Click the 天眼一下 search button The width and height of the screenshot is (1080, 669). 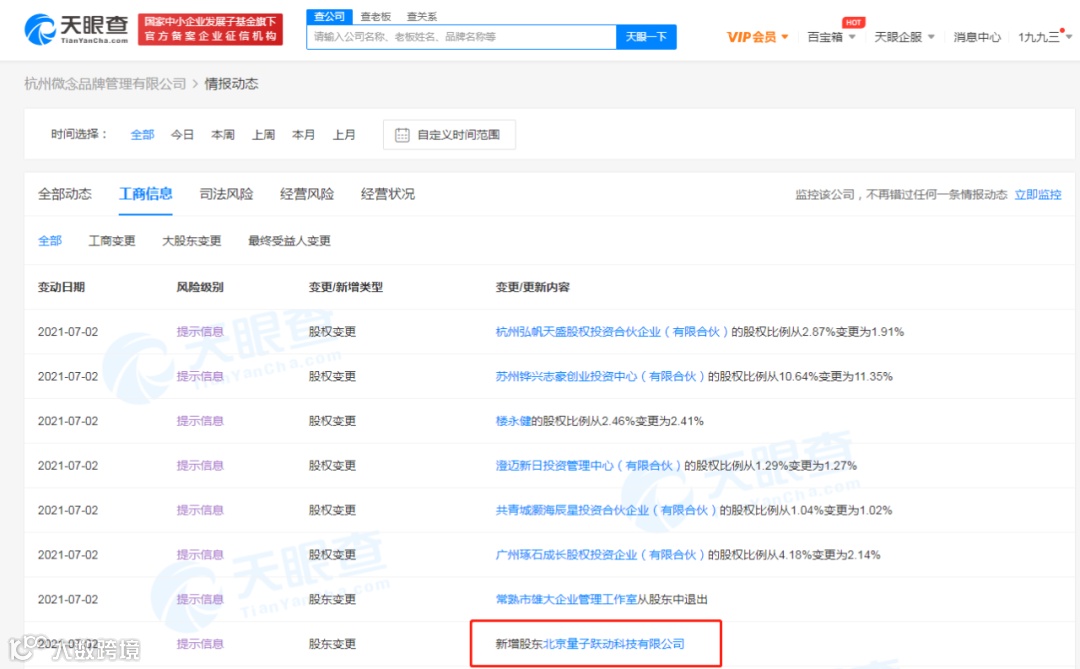[x=646, y=37]
